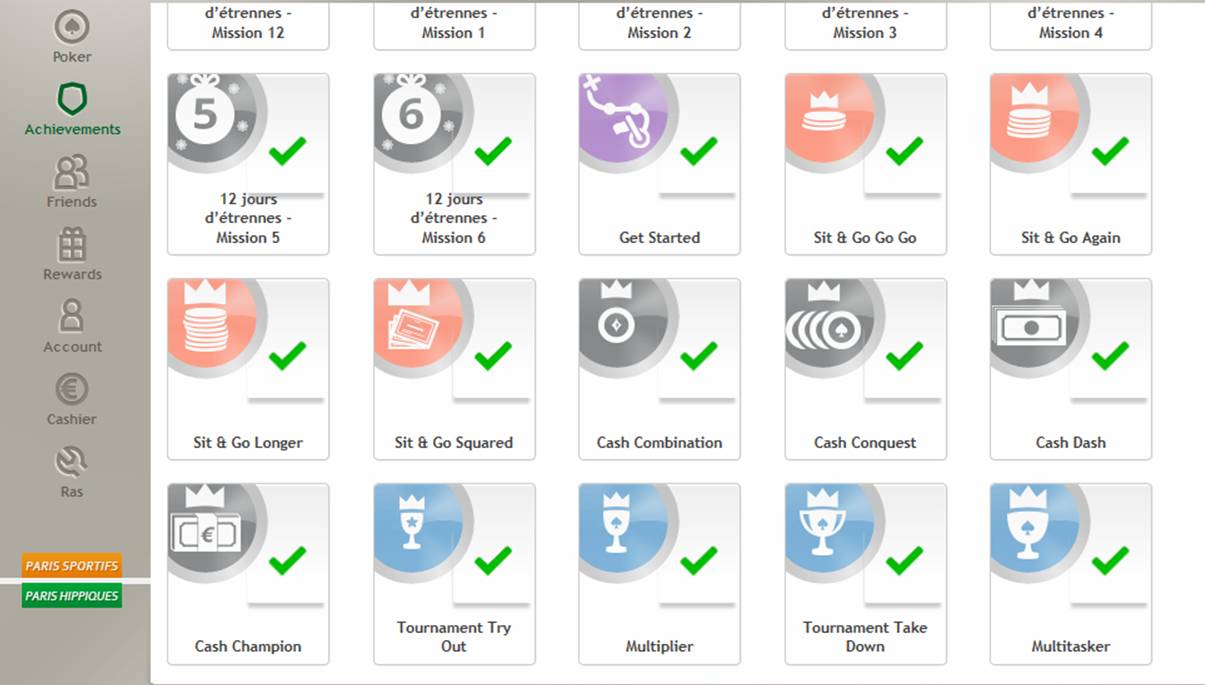
Task: Click the Cash Champion euro banknote badge
Action: point(210,528)
